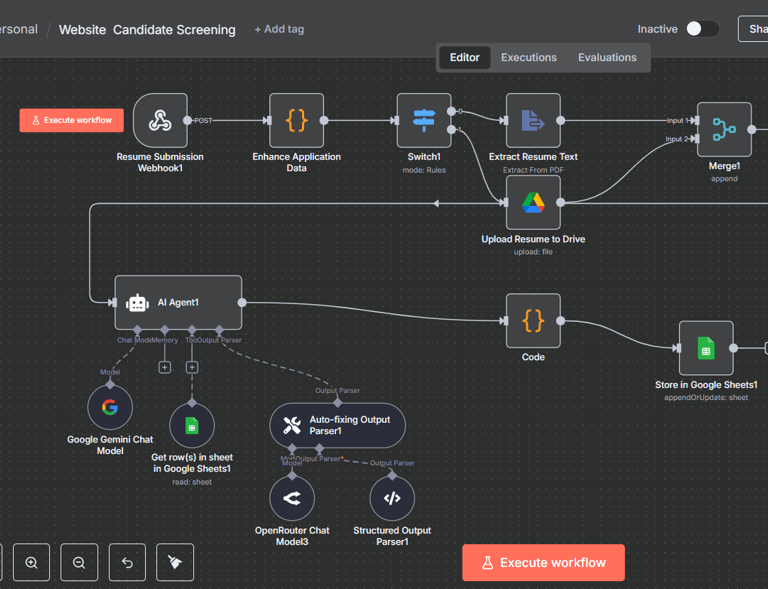Click the Add tag link
This screenshot has width=768, height=589.
[x=279, y=29]
